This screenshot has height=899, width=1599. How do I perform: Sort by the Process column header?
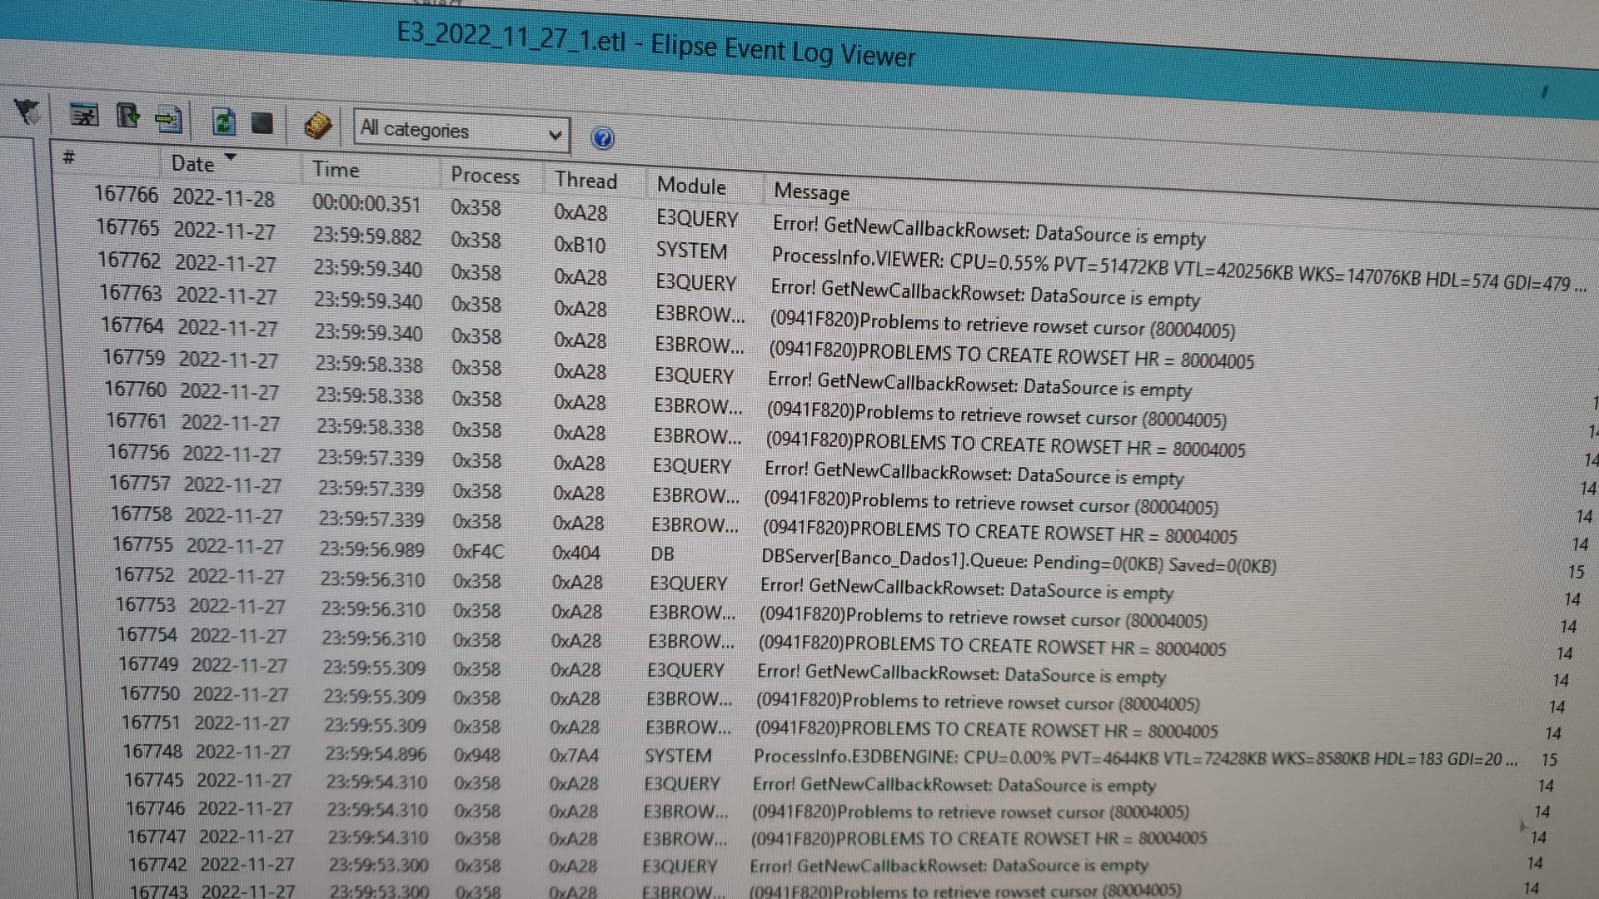(x=485, y=175)
